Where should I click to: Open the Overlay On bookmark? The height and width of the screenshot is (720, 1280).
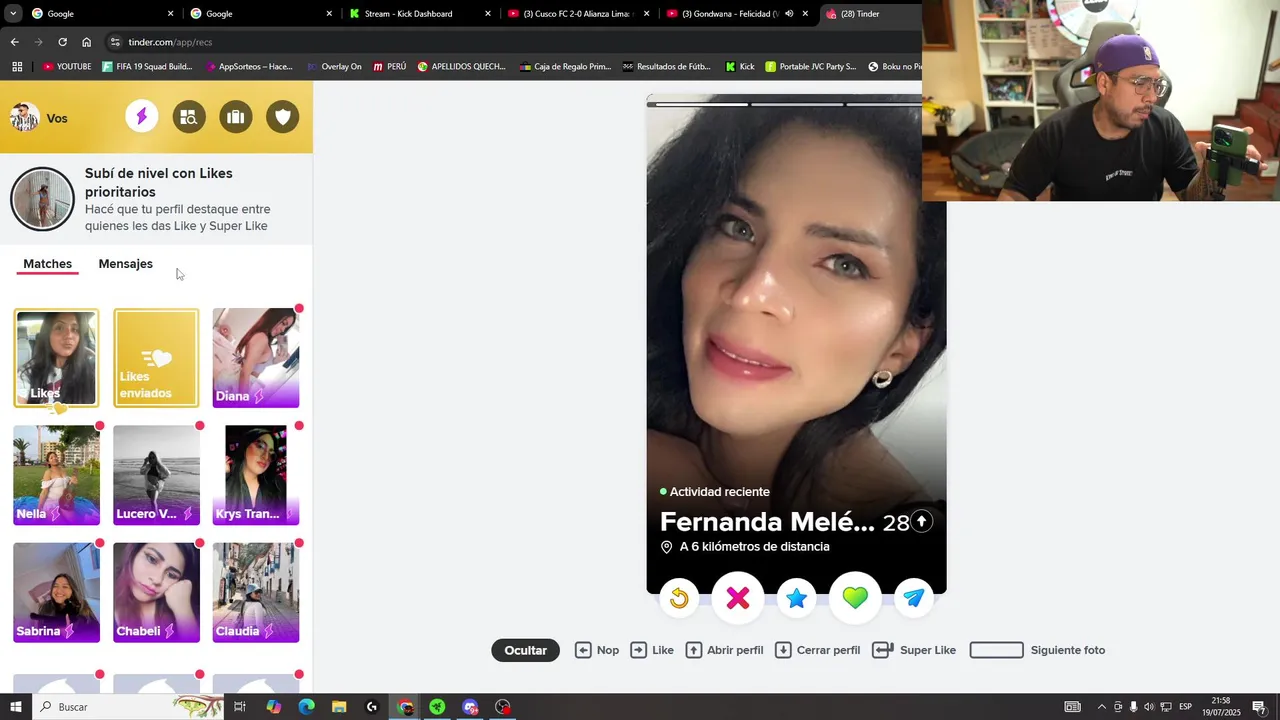[334, 67]
